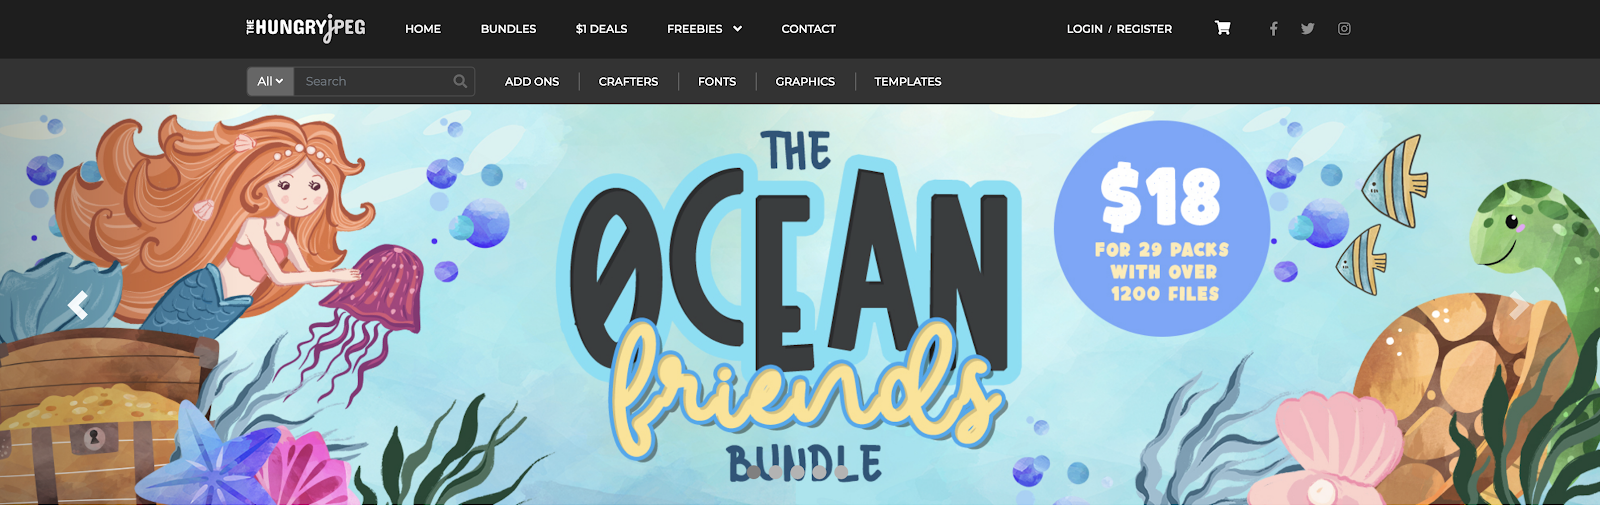
Task: Click the Register link
Action: (1144, 29)
